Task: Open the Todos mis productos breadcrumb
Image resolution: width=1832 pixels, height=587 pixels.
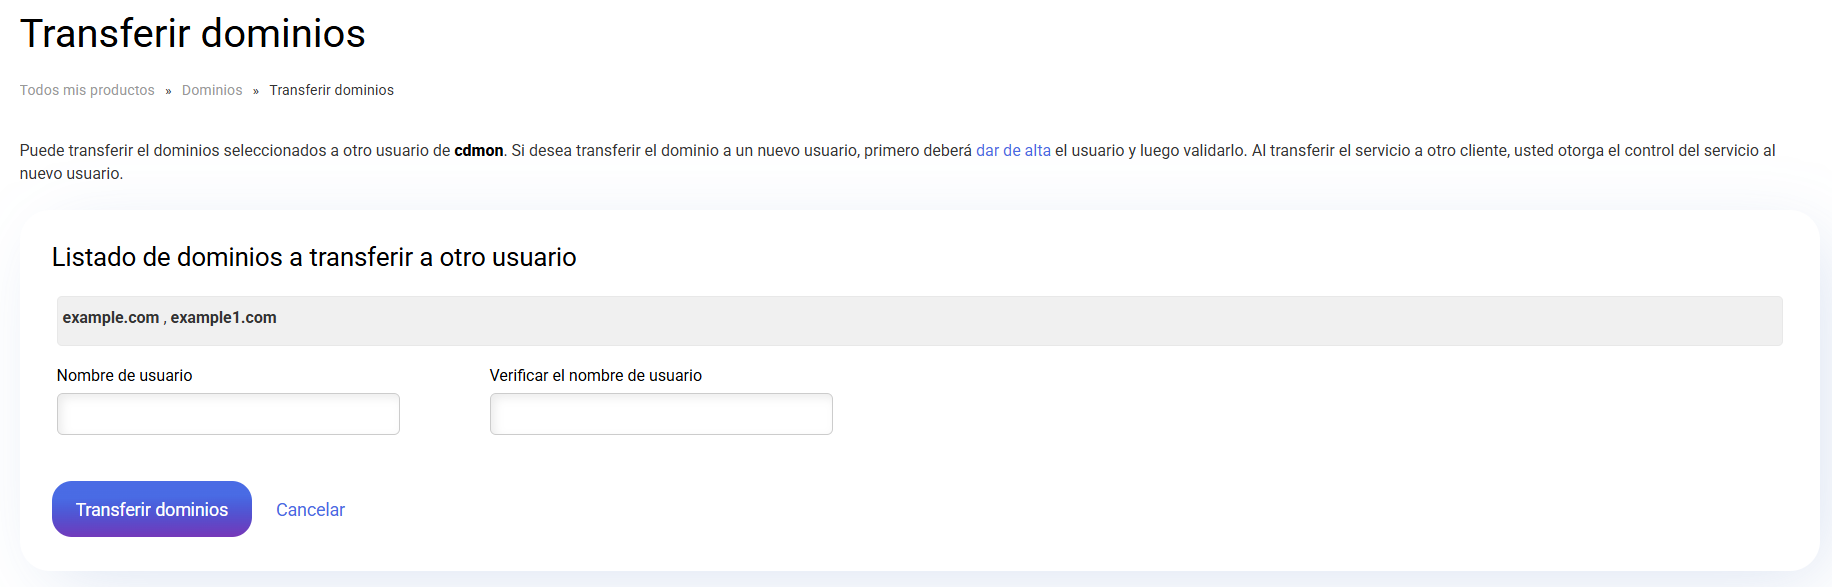Action: coord(87,90)
